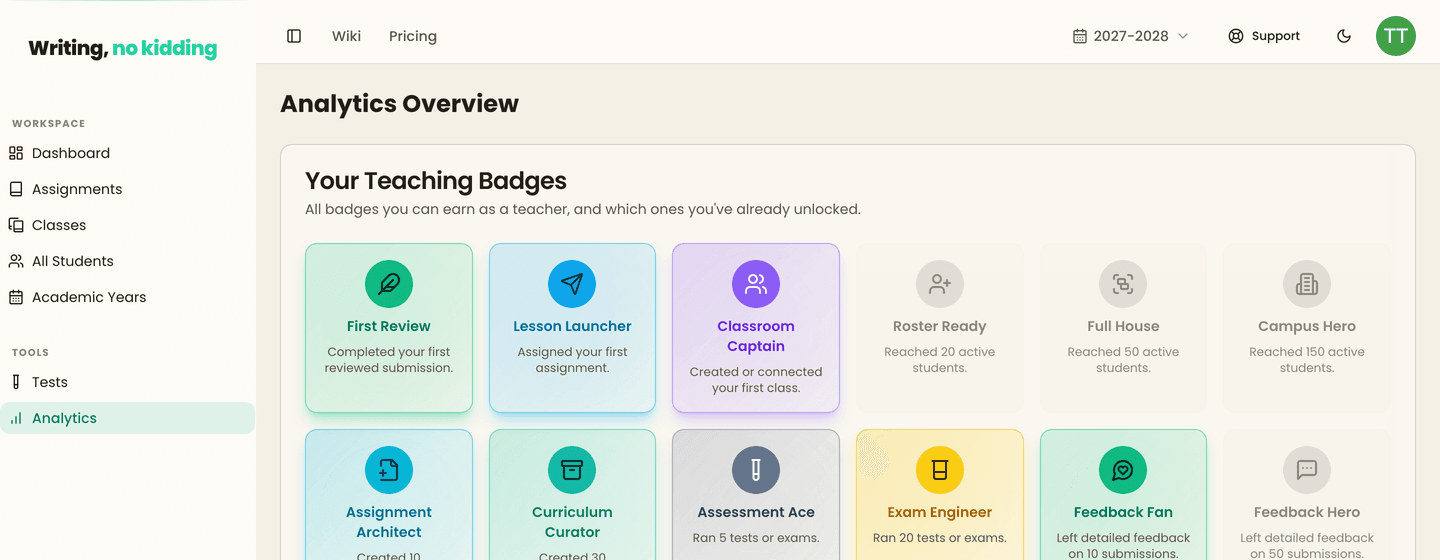Select the locked Full House badge title
The width and height of the screenshot is (1440, 560).
coord(1123,326)
